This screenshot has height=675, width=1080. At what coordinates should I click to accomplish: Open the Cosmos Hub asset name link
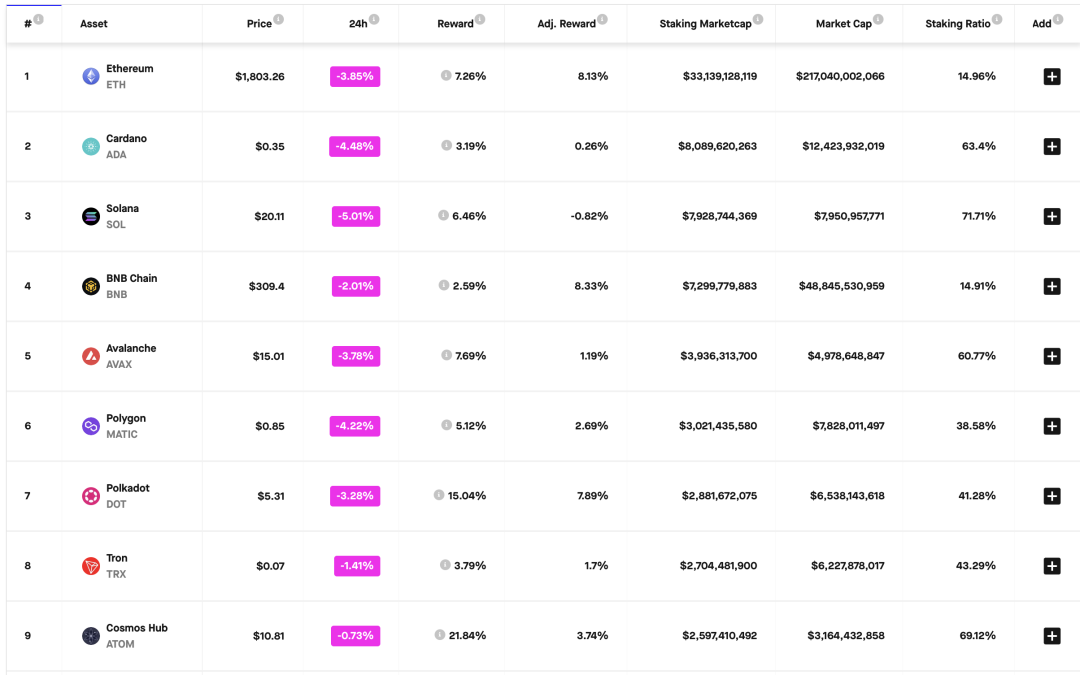point(137,628)
